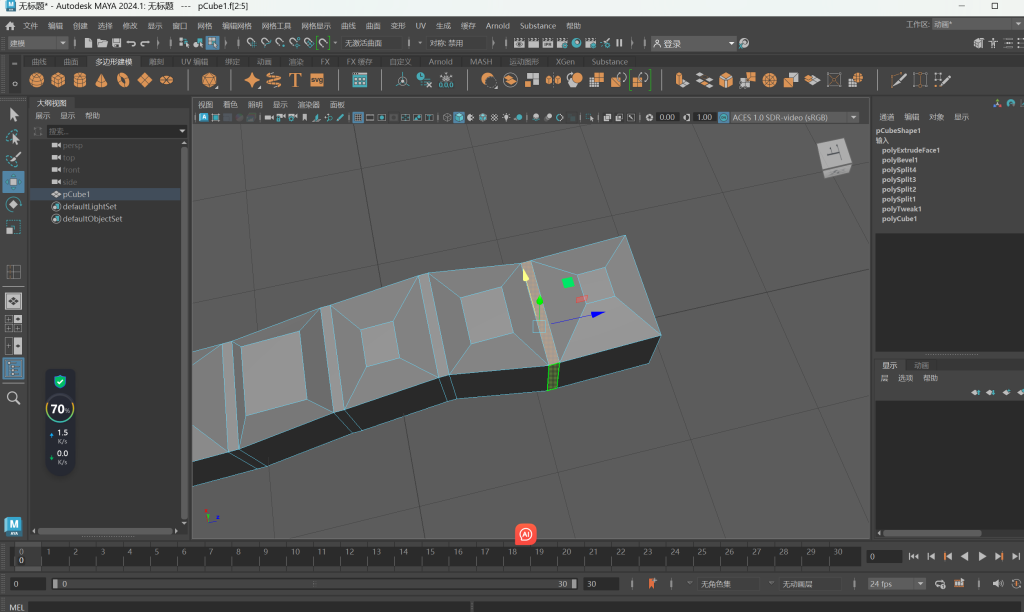
Task: Click the magnifier search icon in left sidebar
Action: 14,398
